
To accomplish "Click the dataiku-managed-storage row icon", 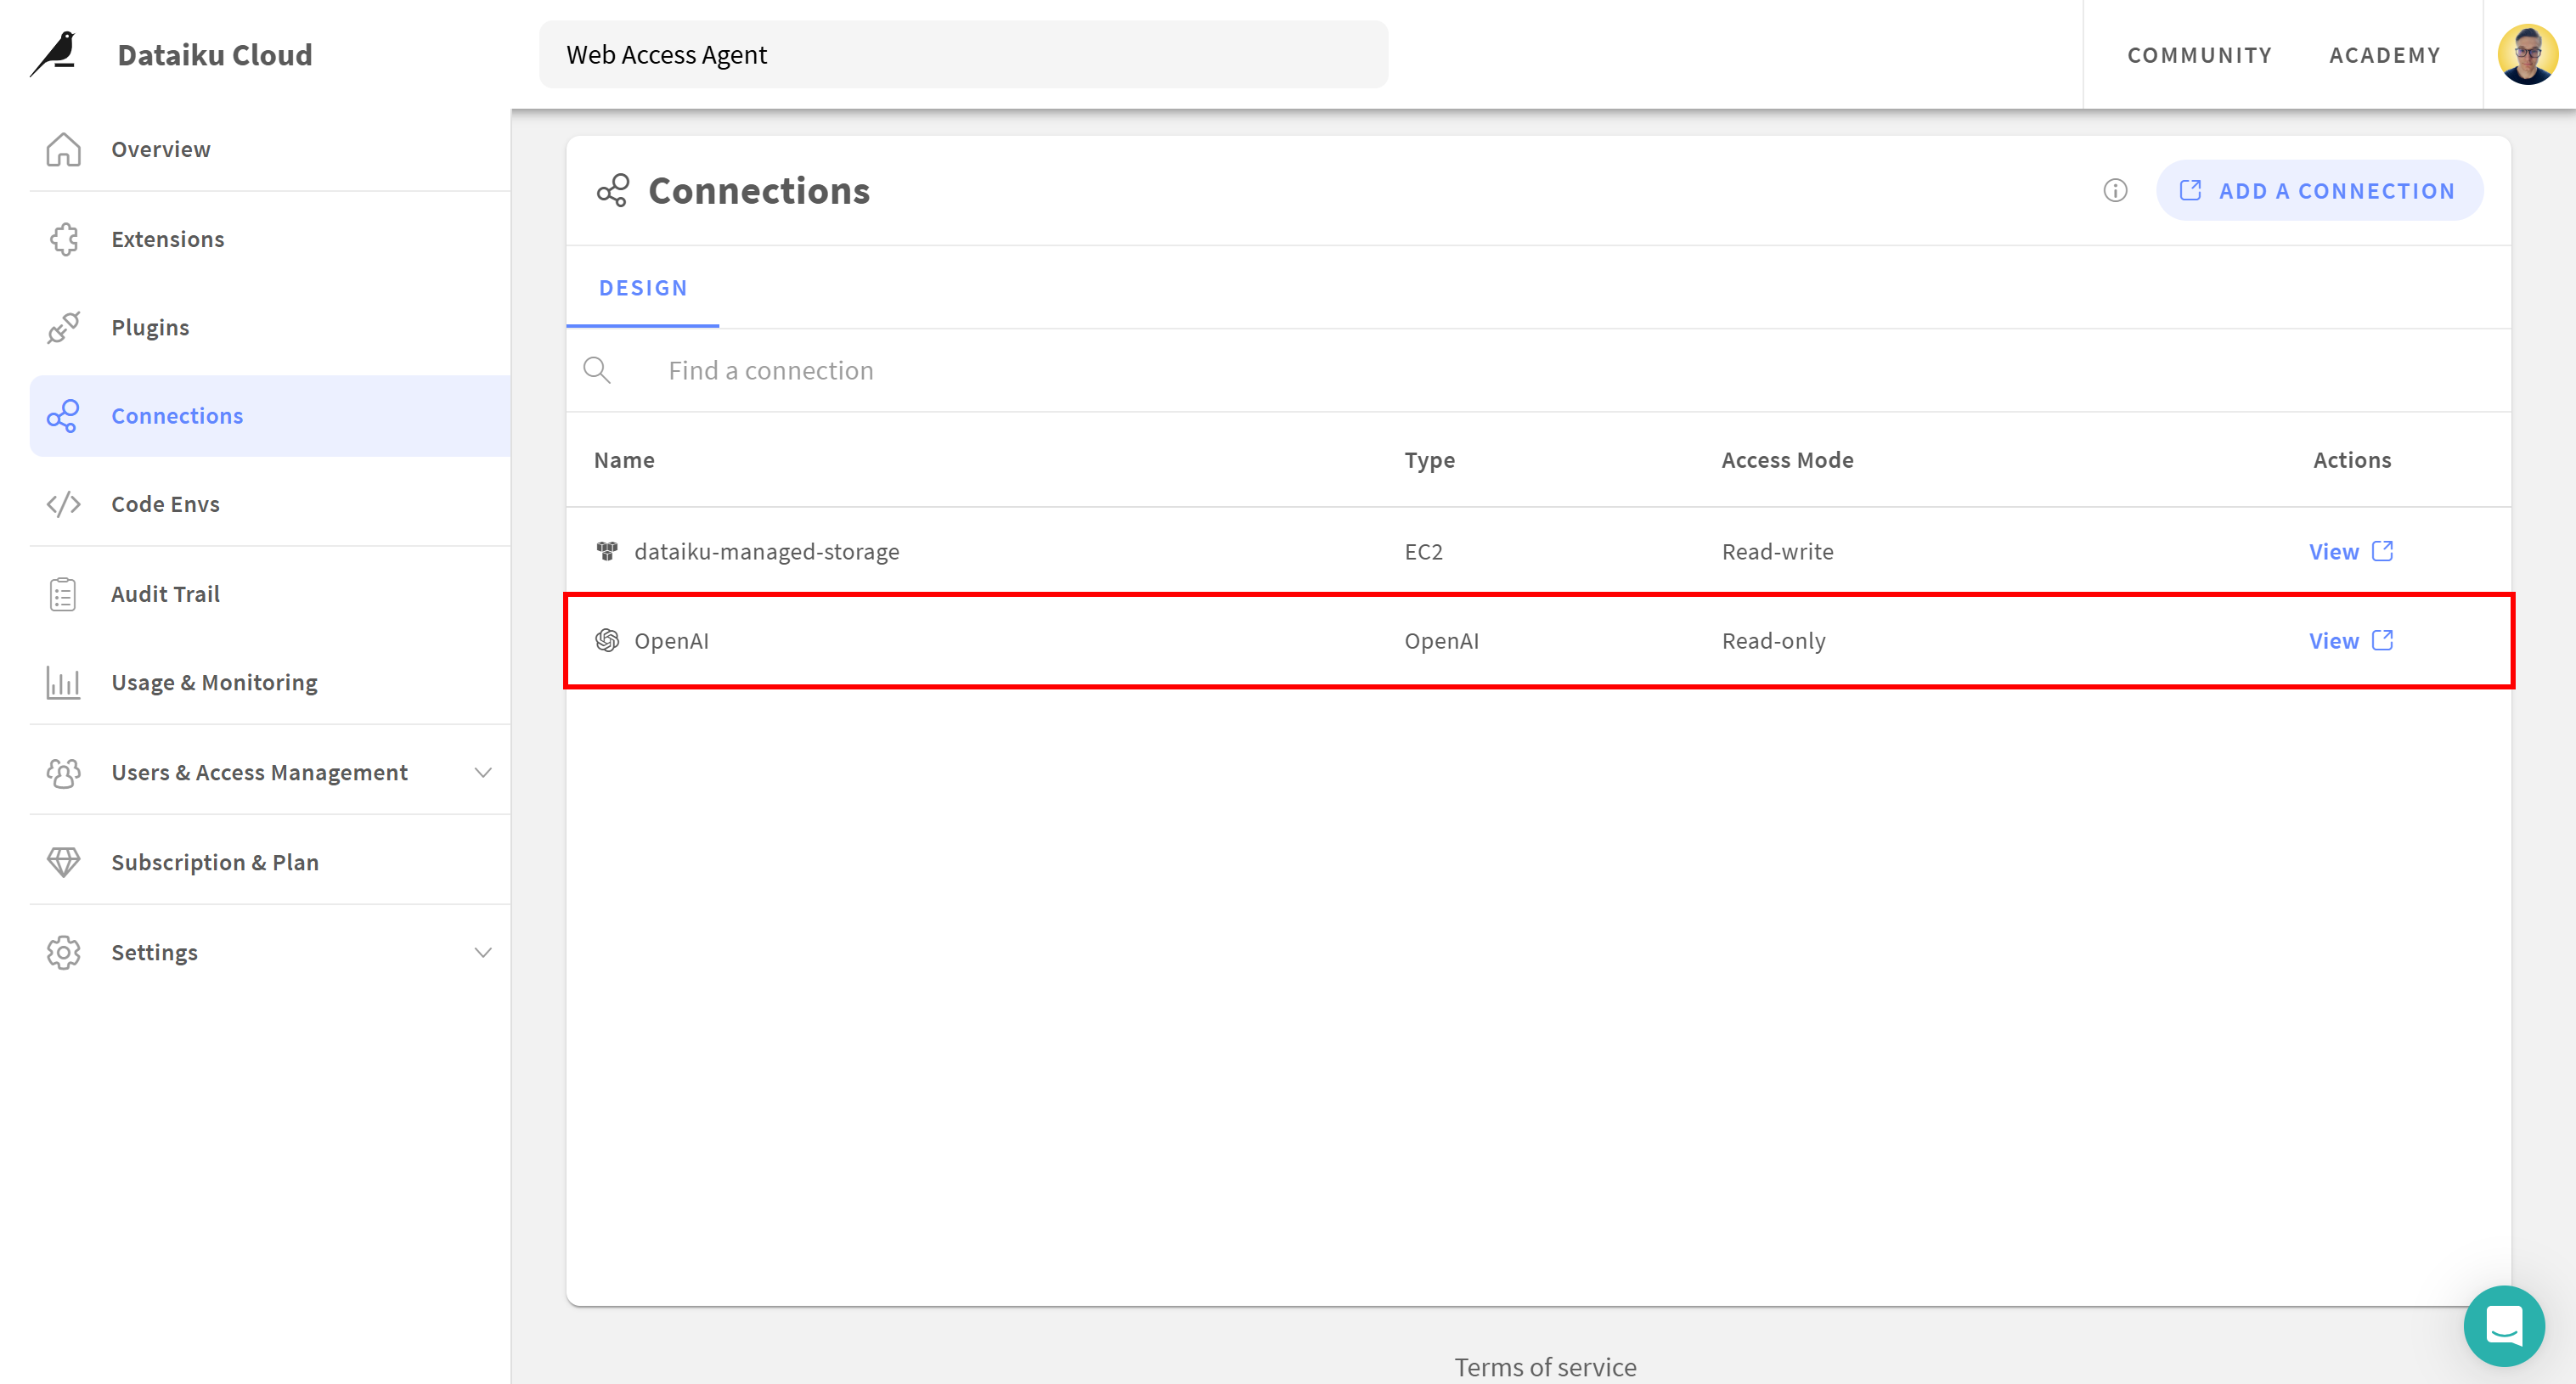I will (x=607, y=551).
